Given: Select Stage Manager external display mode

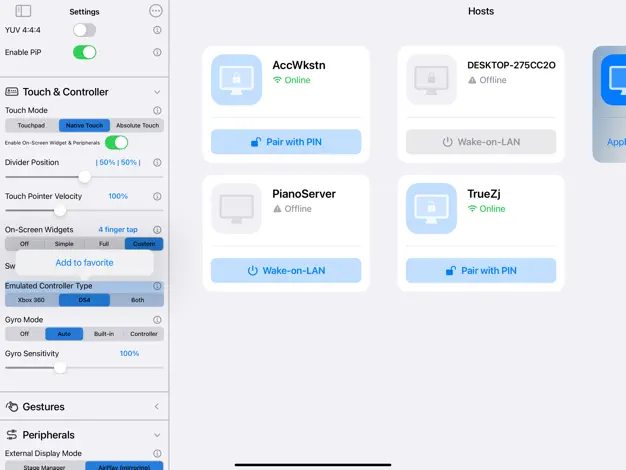Looking at the screenshot, I should click(x=44, y=466).
